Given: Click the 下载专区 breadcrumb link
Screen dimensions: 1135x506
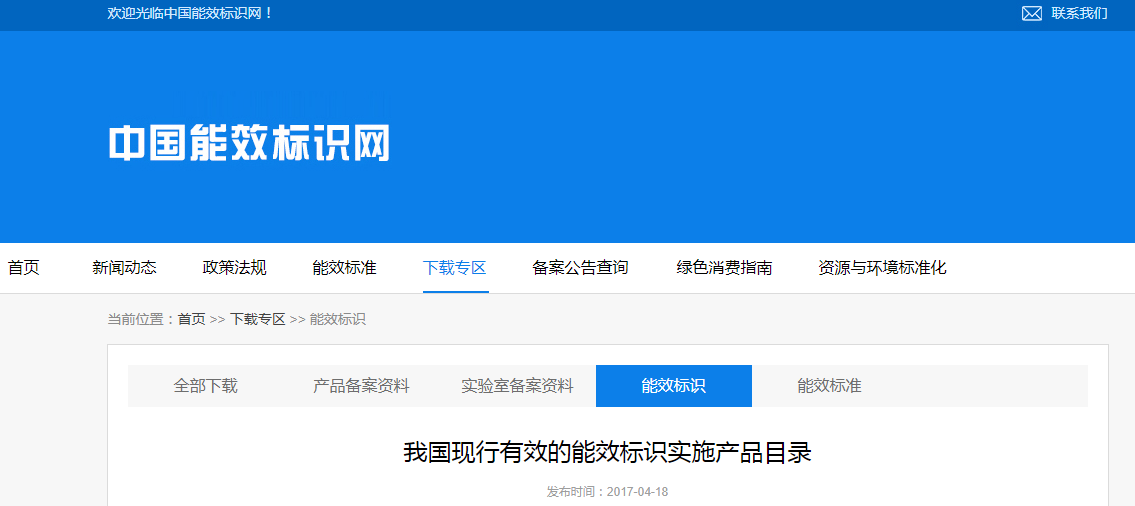Looking at the screenshot, I should click(x=258, y=319).
